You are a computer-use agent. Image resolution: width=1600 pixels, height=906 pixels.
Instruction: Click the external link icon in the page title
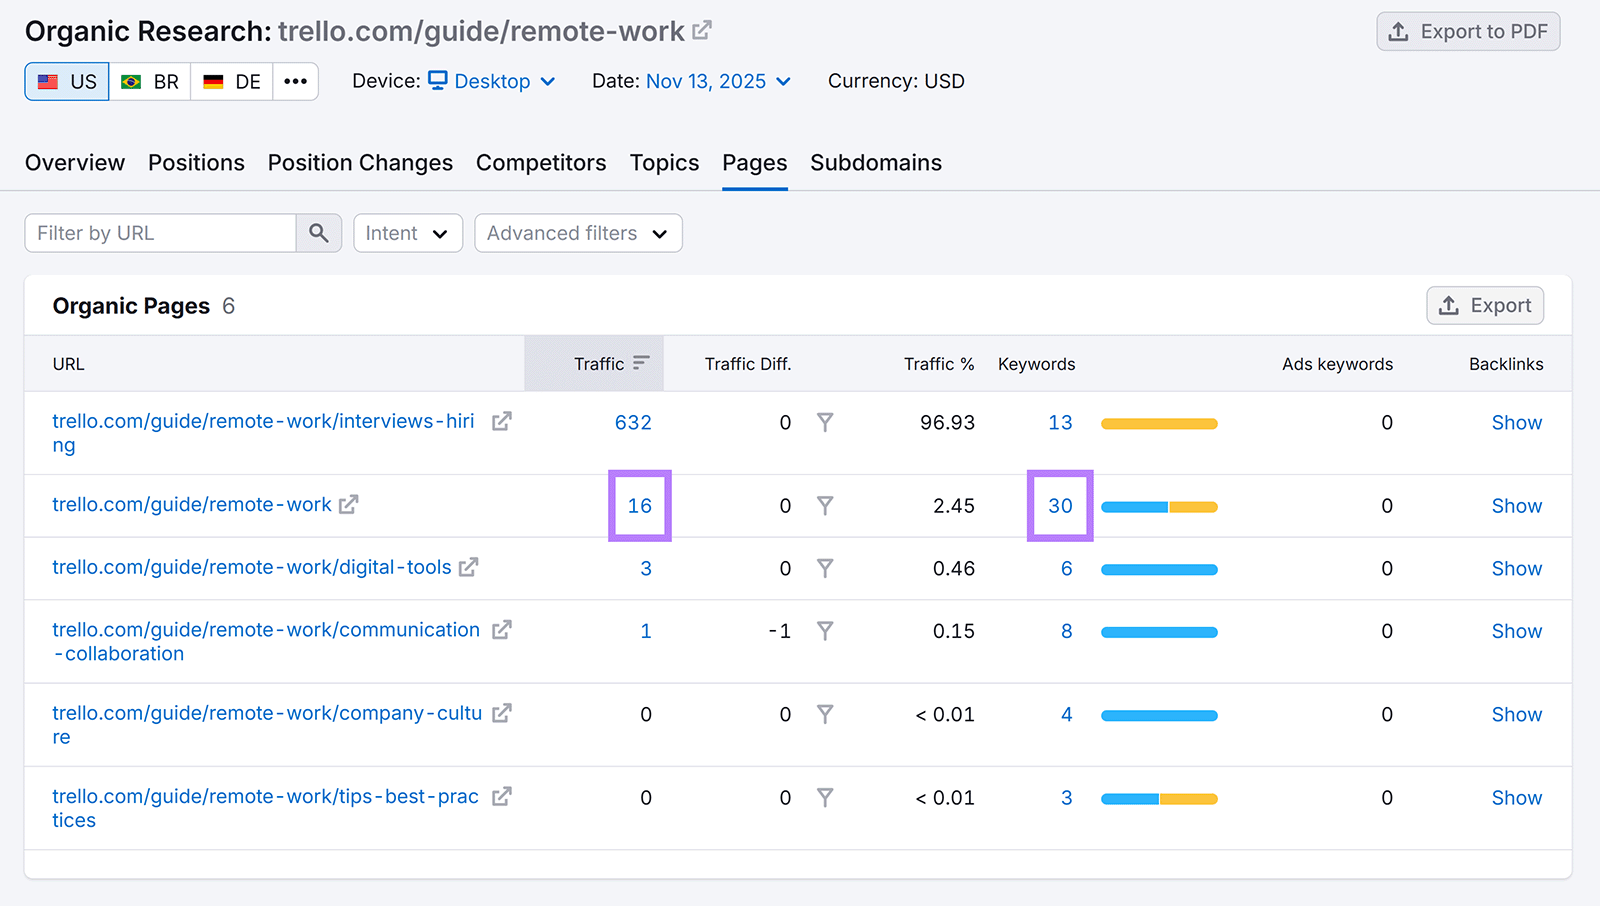(700, 29)
